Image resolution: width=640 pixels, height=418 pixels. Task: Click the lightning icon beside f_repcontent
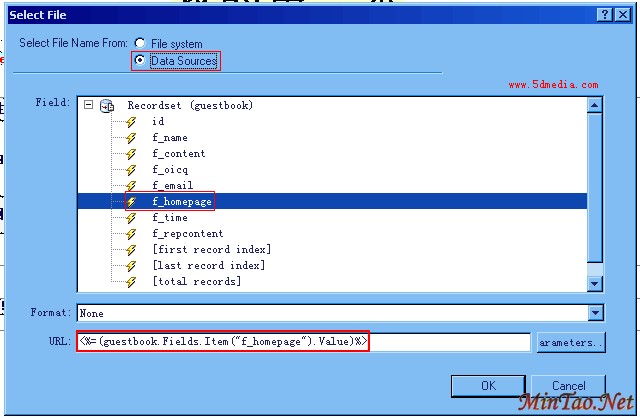click(130, 234)
